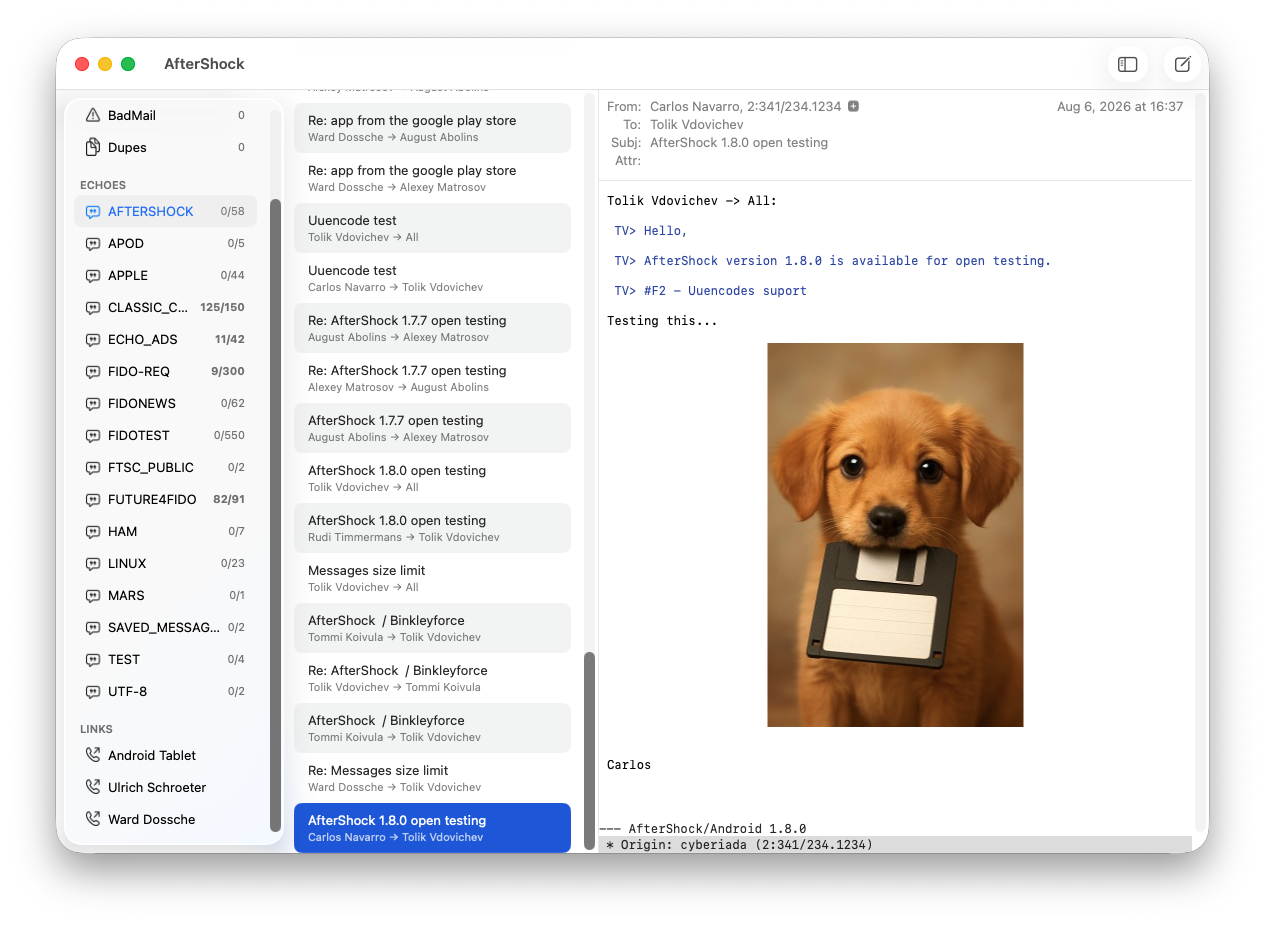The width and height of the screenshot is (1265, 927).
Task: Open "Re: Messages size limit" from Ward Dossche
Action: [x=432, y=778]
